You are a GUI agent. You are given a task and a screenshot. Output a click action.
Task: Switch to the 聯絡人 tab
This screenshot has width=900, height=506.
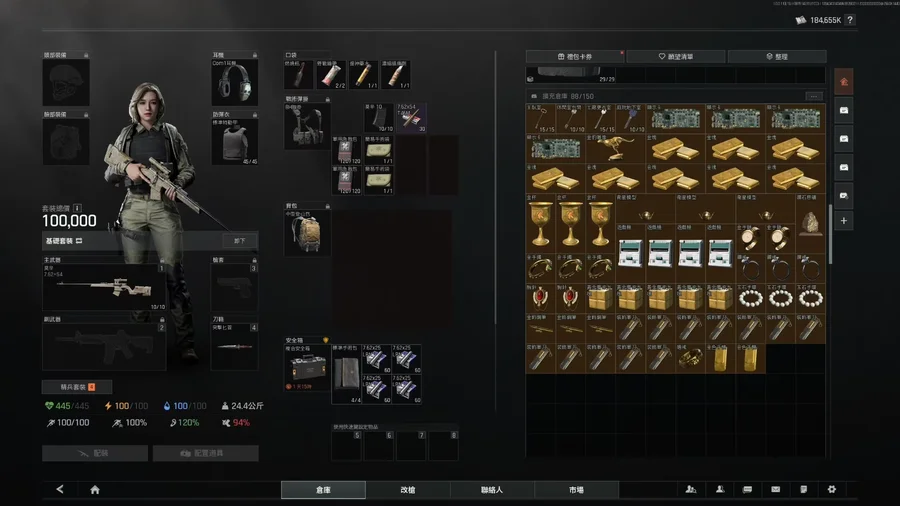click(492, 489)
